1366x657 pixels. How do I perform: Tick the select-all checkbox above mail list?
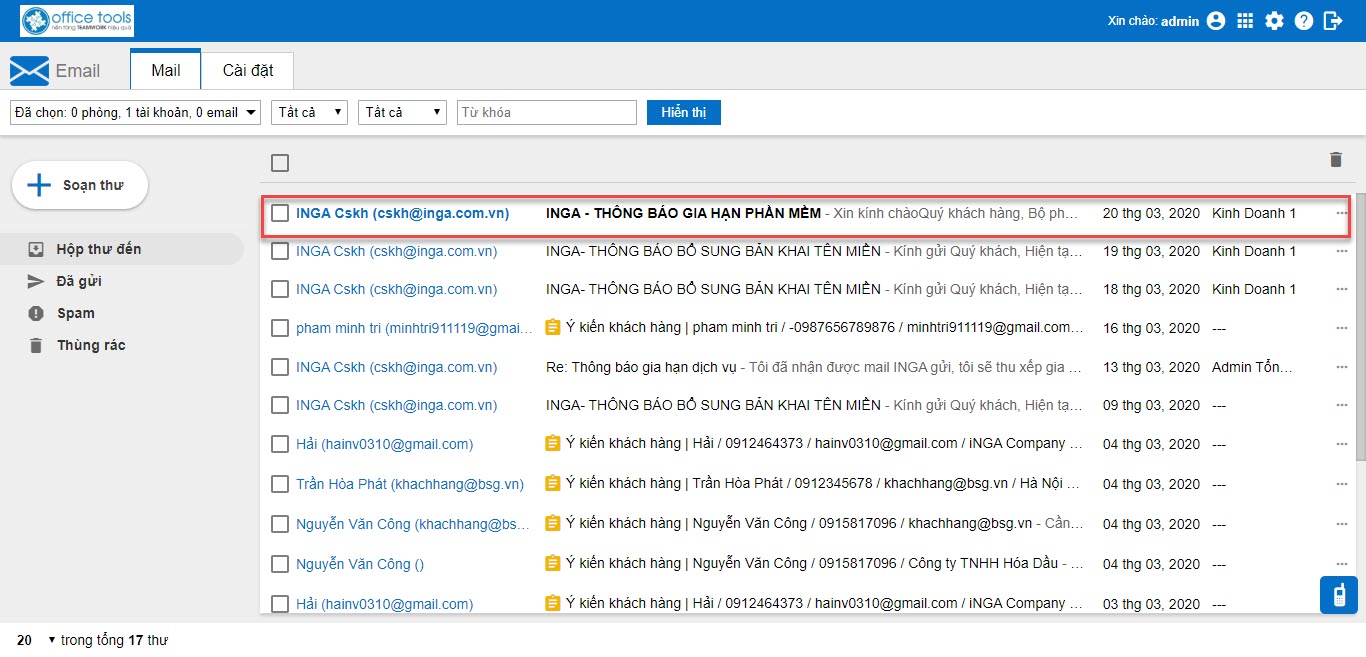click(x=280, y=163)
